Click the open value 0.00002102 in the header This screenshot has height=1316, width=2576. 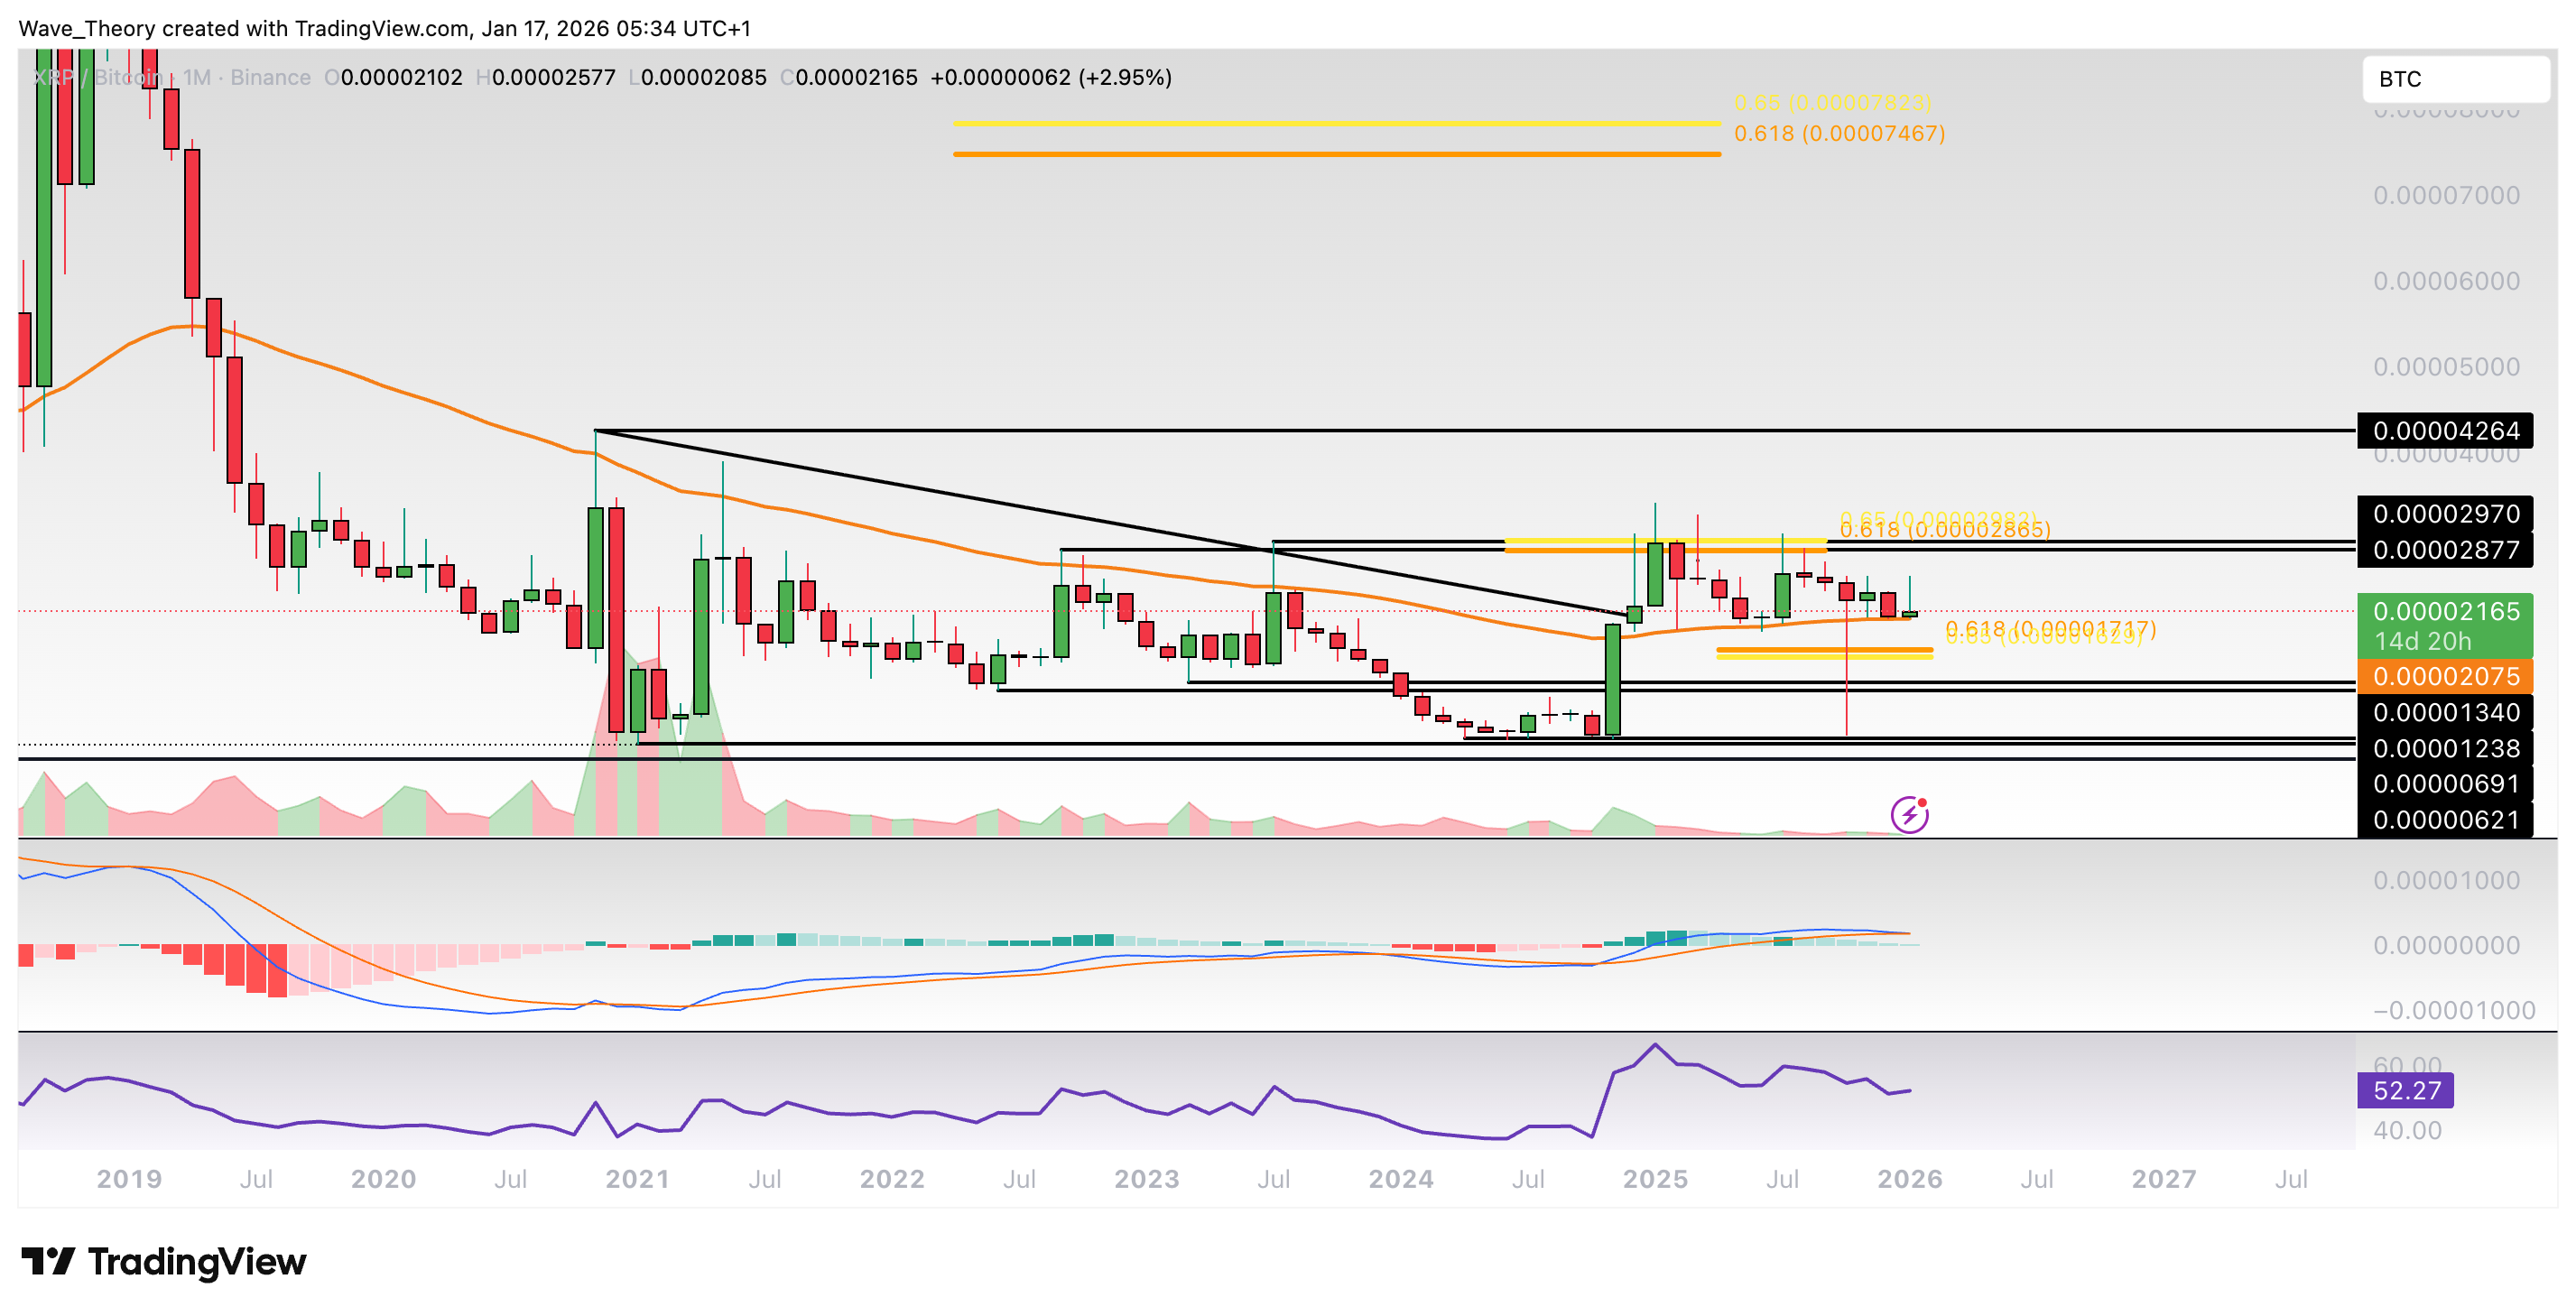400,77
